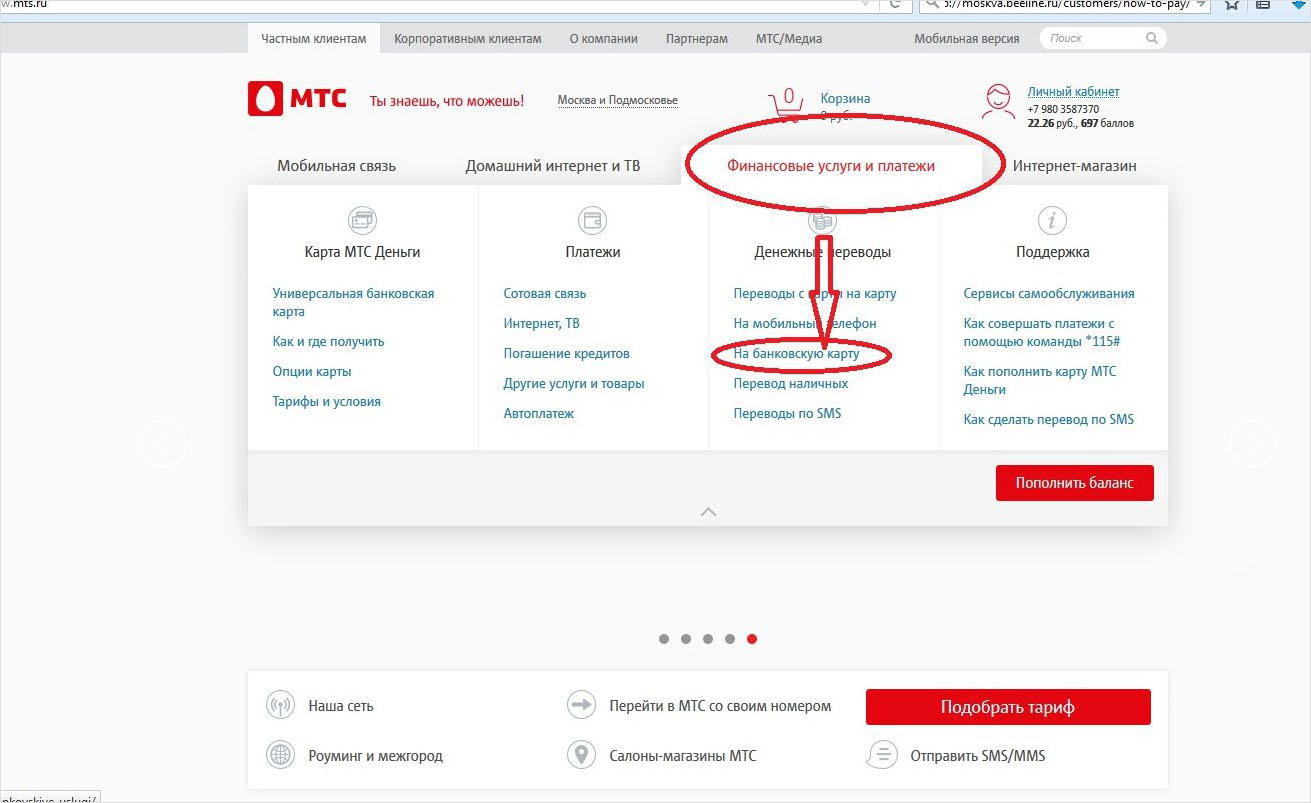
Task: Open the Домашний интернет и ТВ menu
Action: tap(553, 166)
